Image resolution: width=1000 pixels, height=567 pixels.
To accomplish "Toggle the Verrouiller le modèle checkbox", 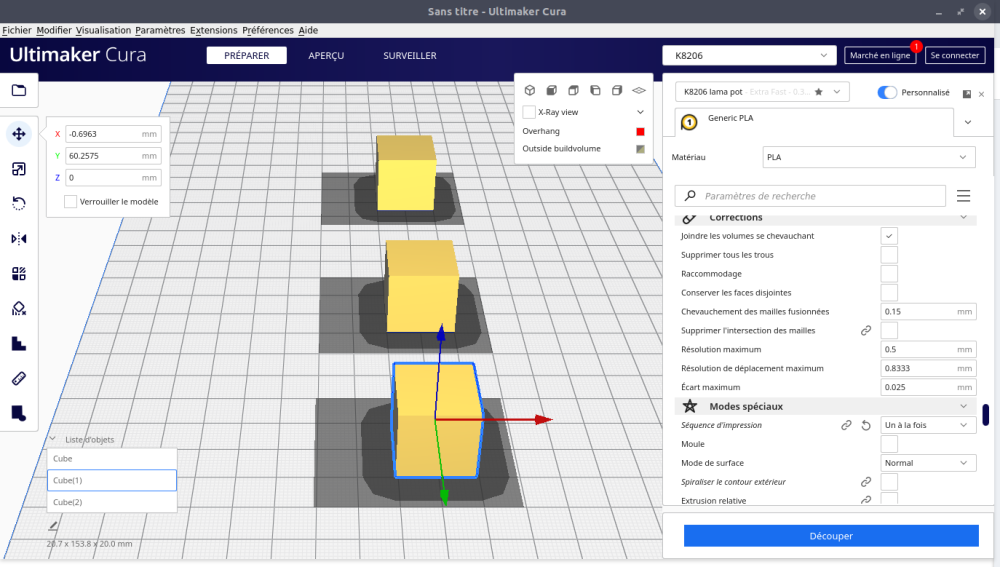I will [x=71, y=202].
